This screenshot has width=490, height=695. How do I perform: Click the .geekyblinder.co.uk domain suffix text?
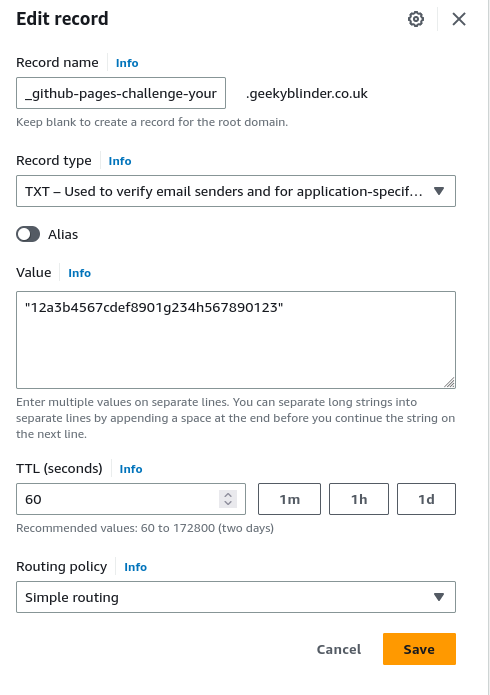pos(307,94)
